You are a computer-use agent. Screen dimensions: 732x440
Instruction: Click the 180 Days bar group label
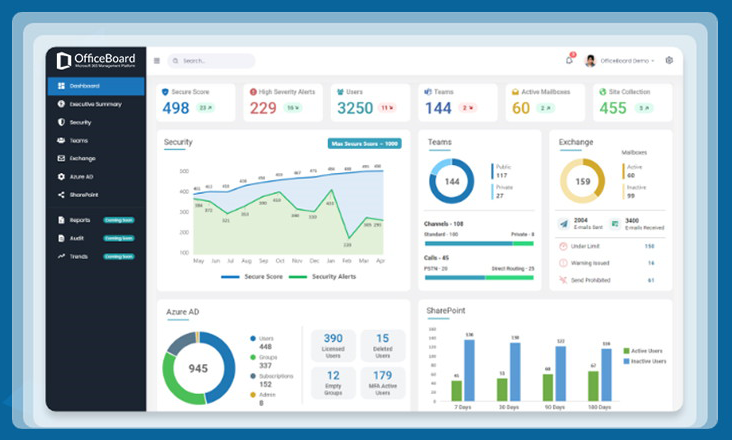(x=599, y=407)
